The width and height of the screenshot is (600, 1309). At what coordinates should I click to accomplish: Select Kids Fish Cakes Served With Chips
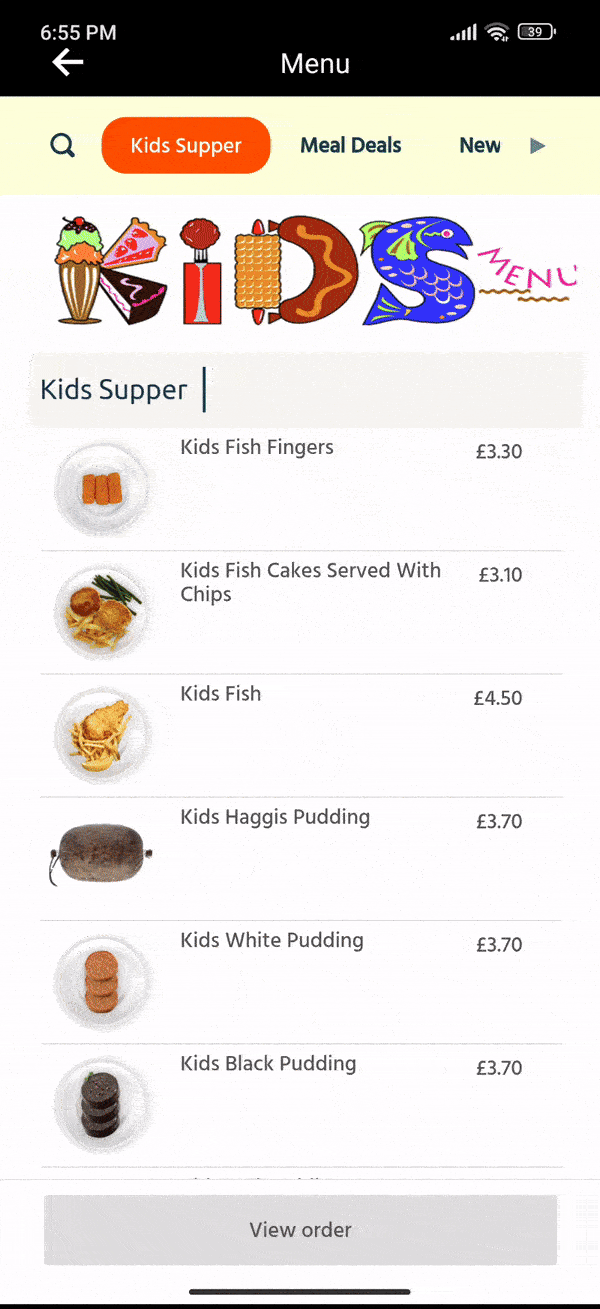tap(310, 581)
